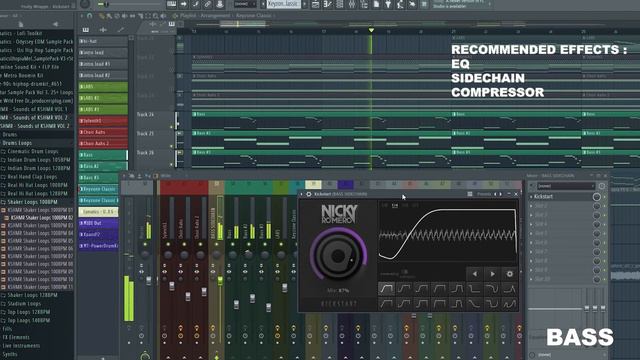Open the Kickstart plugin options gear in title bar
This screenshot has height=360, width=640.
pos(309,194)
